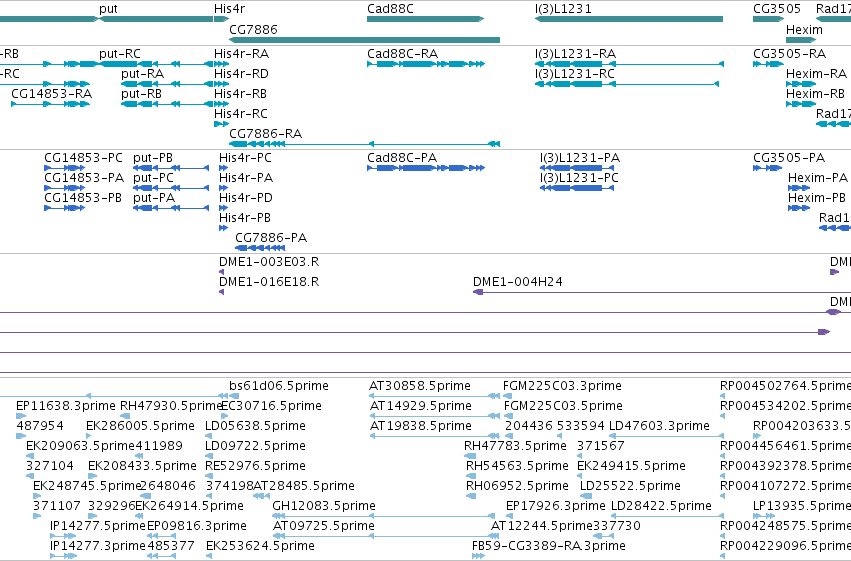
Task: Click the 'CG3505' gene label
Action: (777, 9)
